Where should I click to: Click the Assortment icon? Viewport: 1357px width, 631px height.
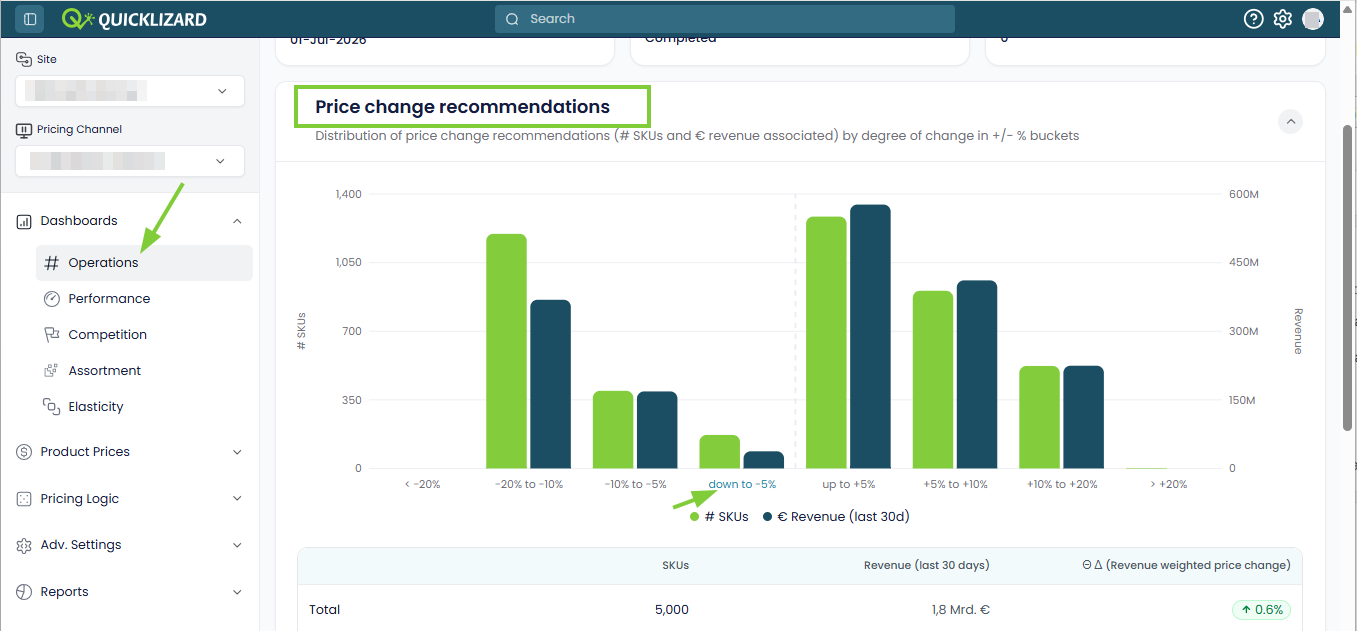pos(52,371)
